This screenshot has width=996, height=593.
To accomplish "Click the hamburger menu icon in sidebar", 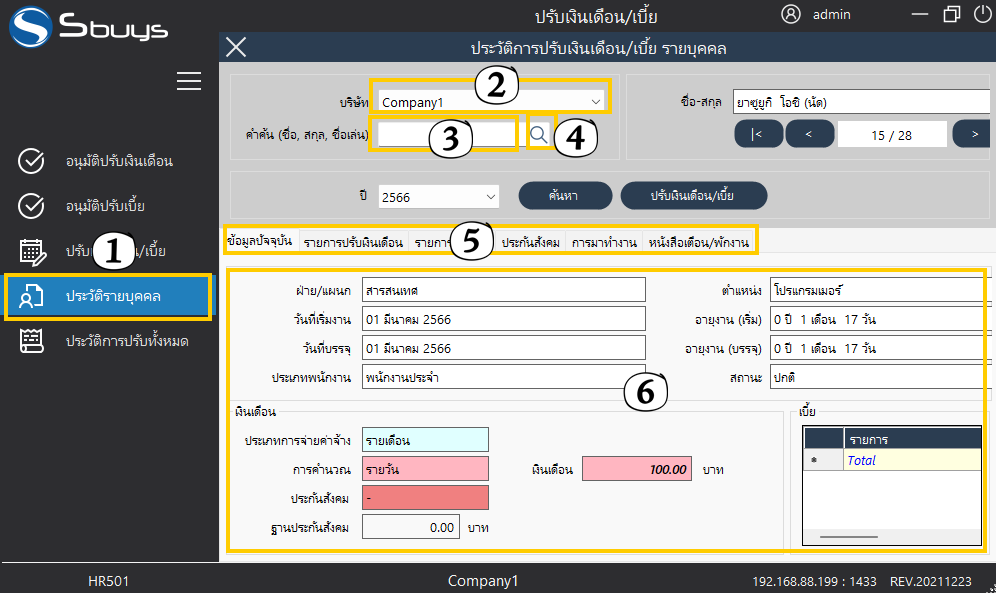I will click(x=189, y=81).
